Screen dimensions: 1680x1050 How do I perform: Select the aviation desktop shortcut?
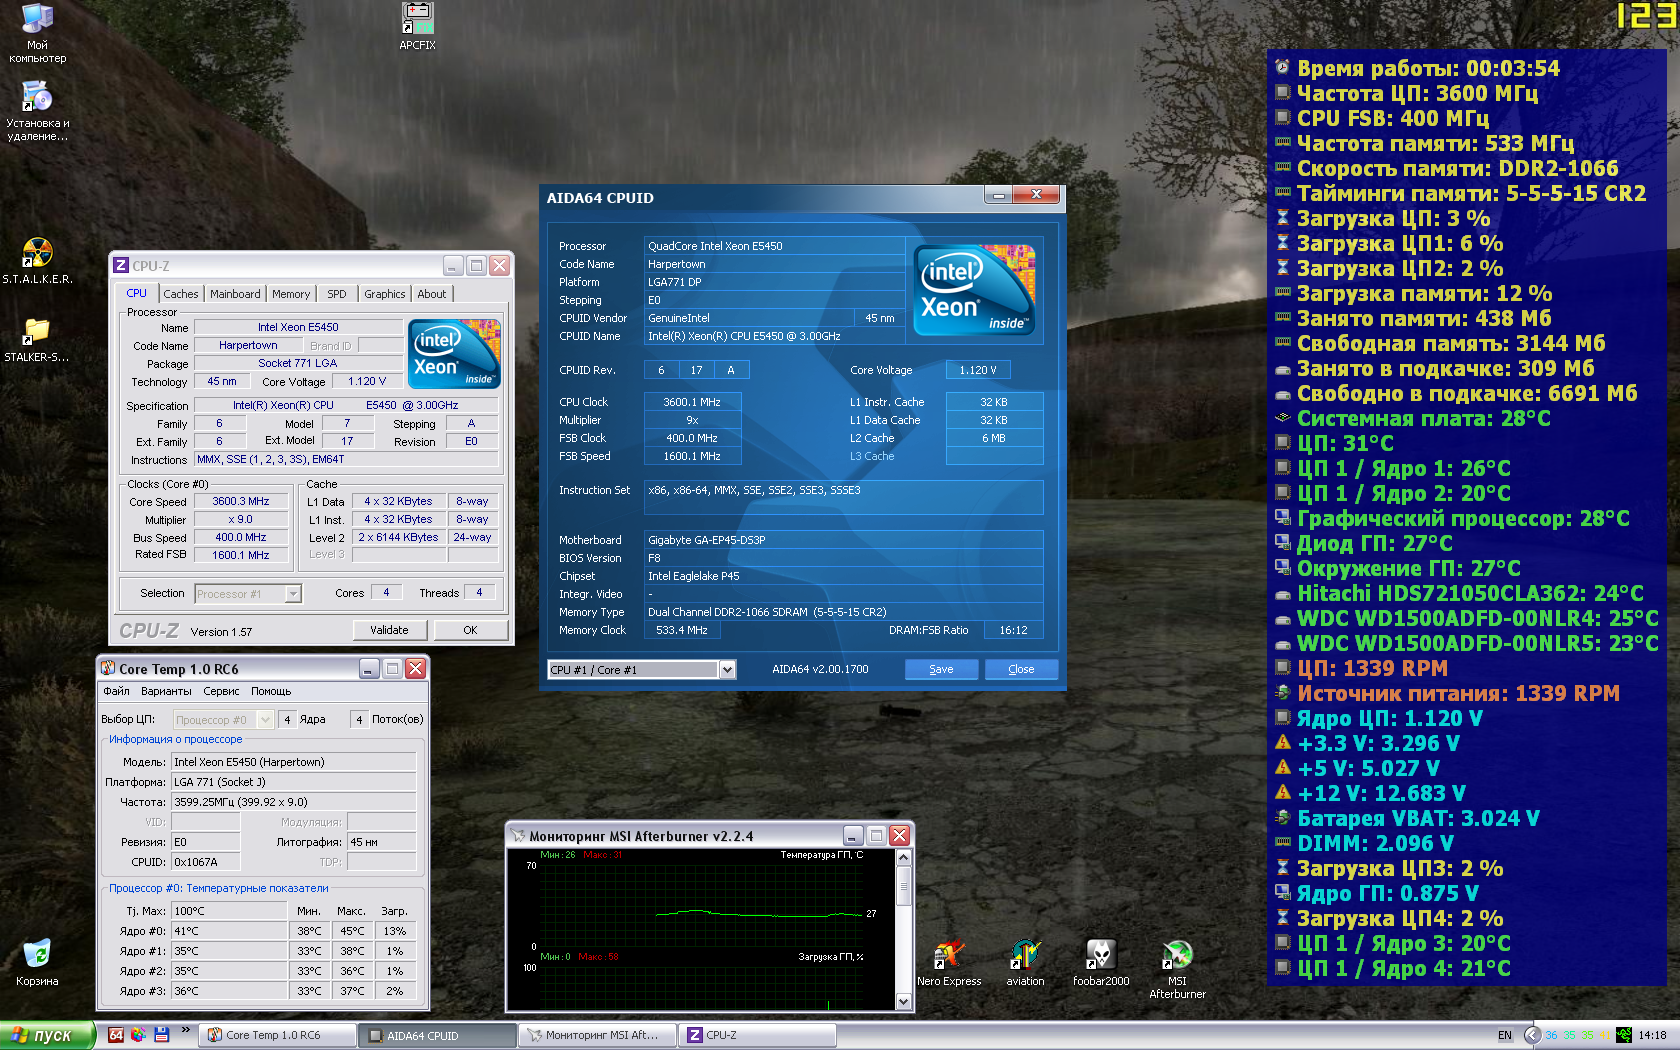click(x=1025, y=963)
